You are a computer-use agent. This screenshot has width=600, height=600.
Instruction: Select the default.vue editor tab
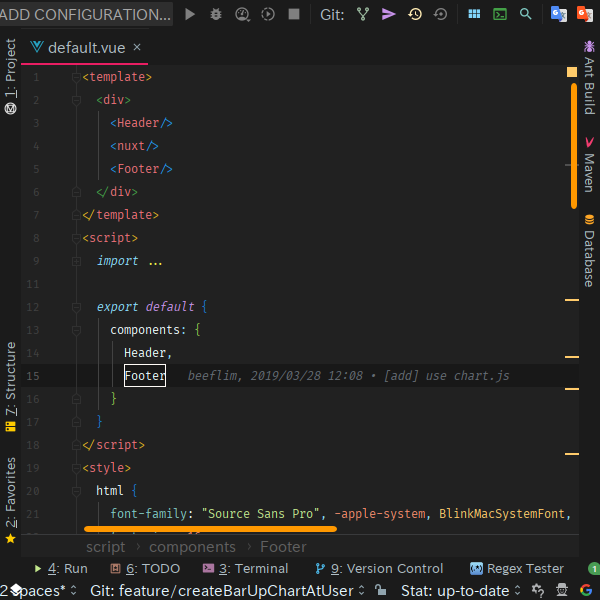point(86,48)
